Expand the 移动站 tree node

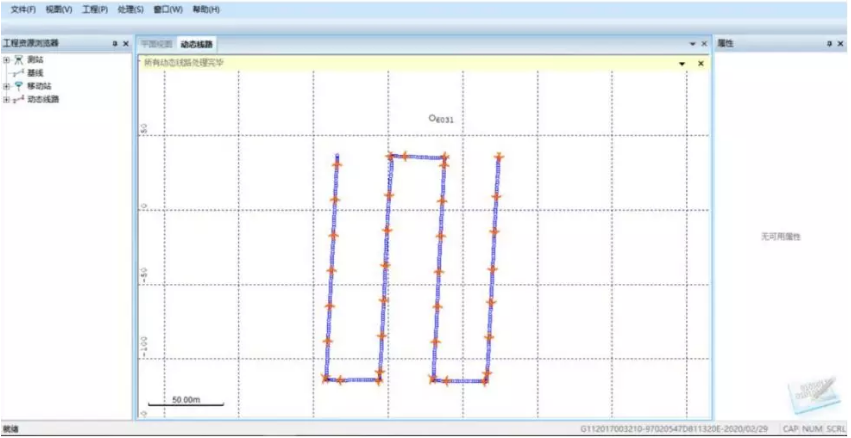[x=6, y=86]
